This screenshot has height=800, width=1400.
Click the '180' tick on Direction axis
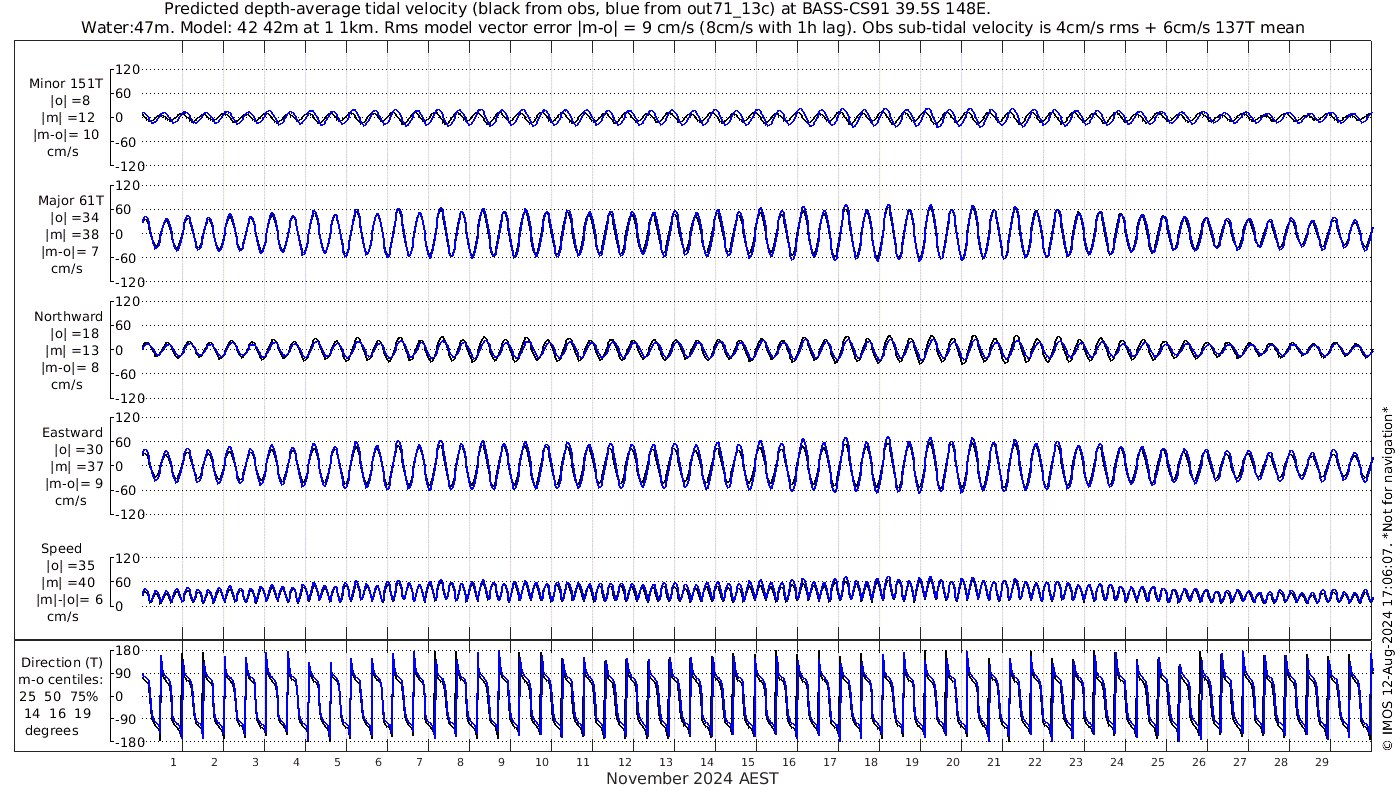click(125, 651)
